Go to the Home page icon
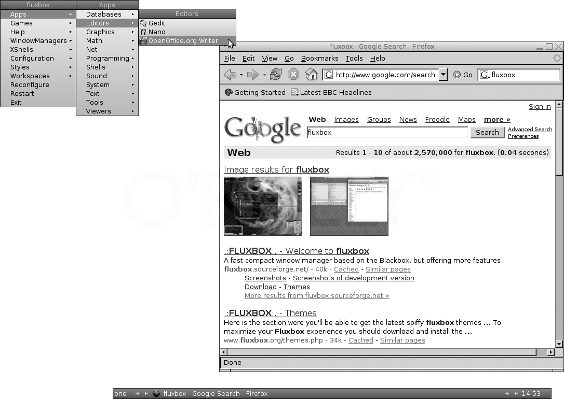The width and height of the screenshot is (564, 399). coord(311,74)
